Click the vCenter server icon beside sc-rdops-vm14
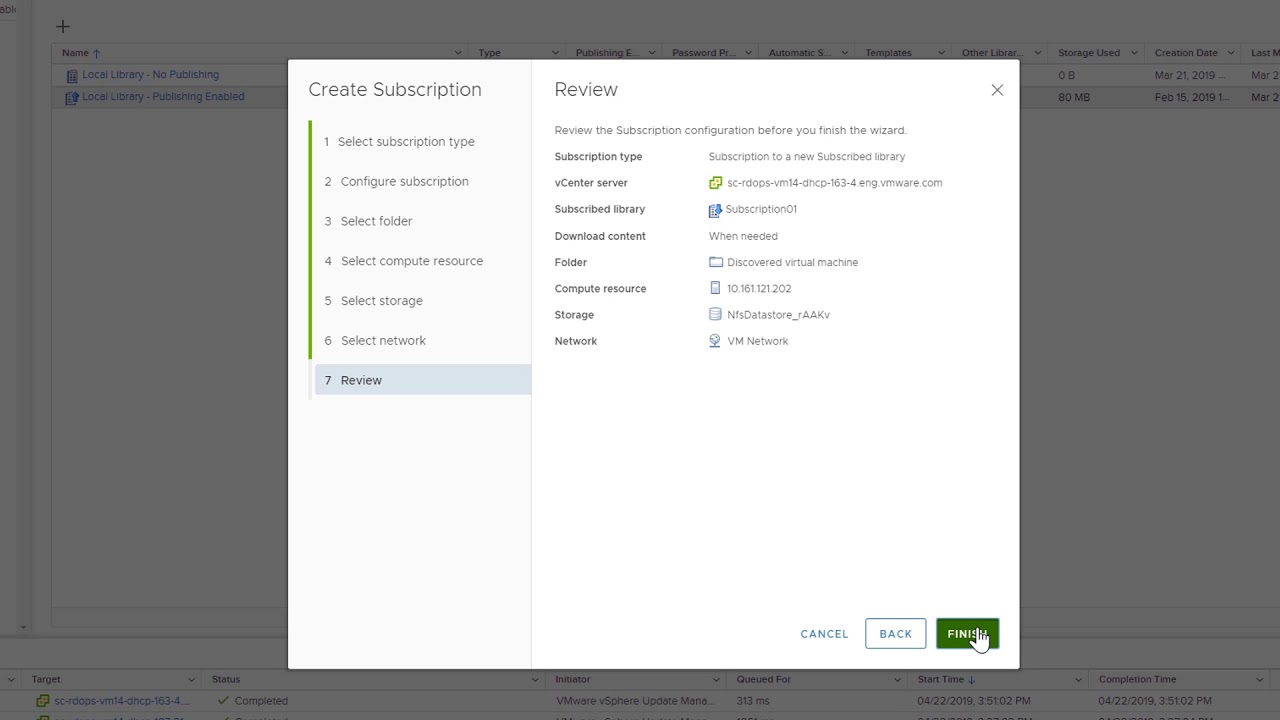The image size is (1280, 720). click(715, 182)
